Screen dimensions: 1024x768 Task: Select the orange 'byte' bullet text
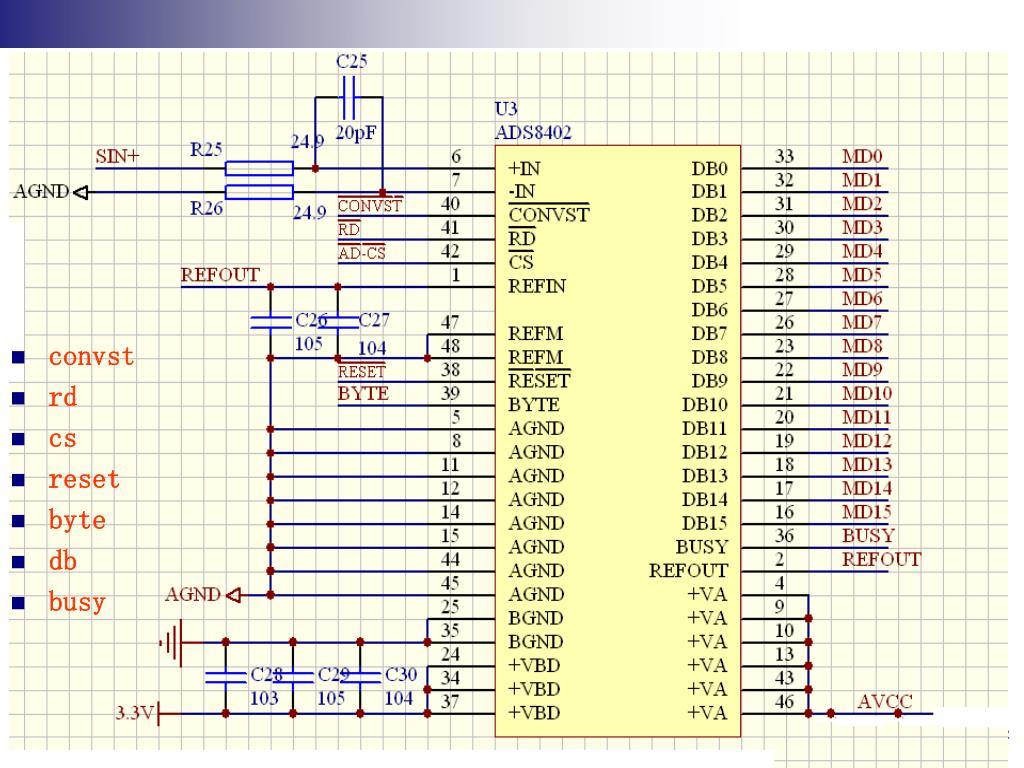tap(77, 520)
